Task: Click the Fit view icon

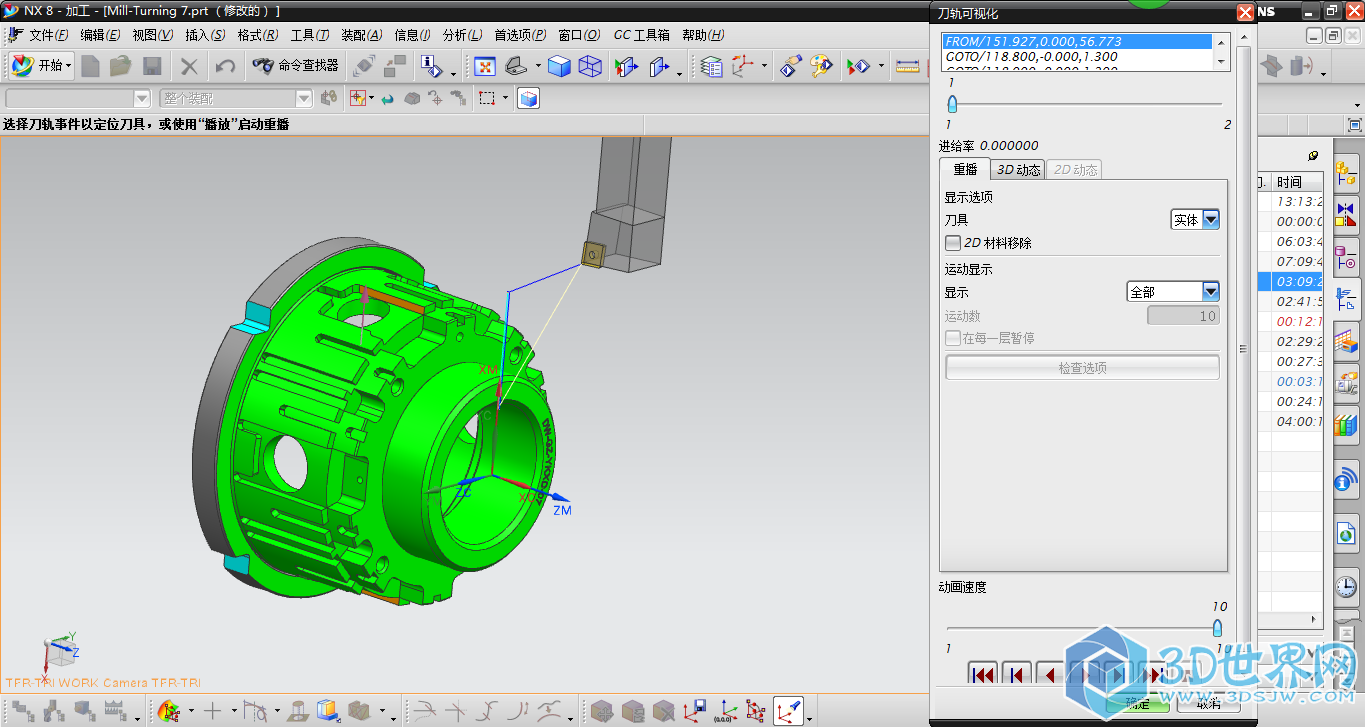Action: tap(485, 67)
